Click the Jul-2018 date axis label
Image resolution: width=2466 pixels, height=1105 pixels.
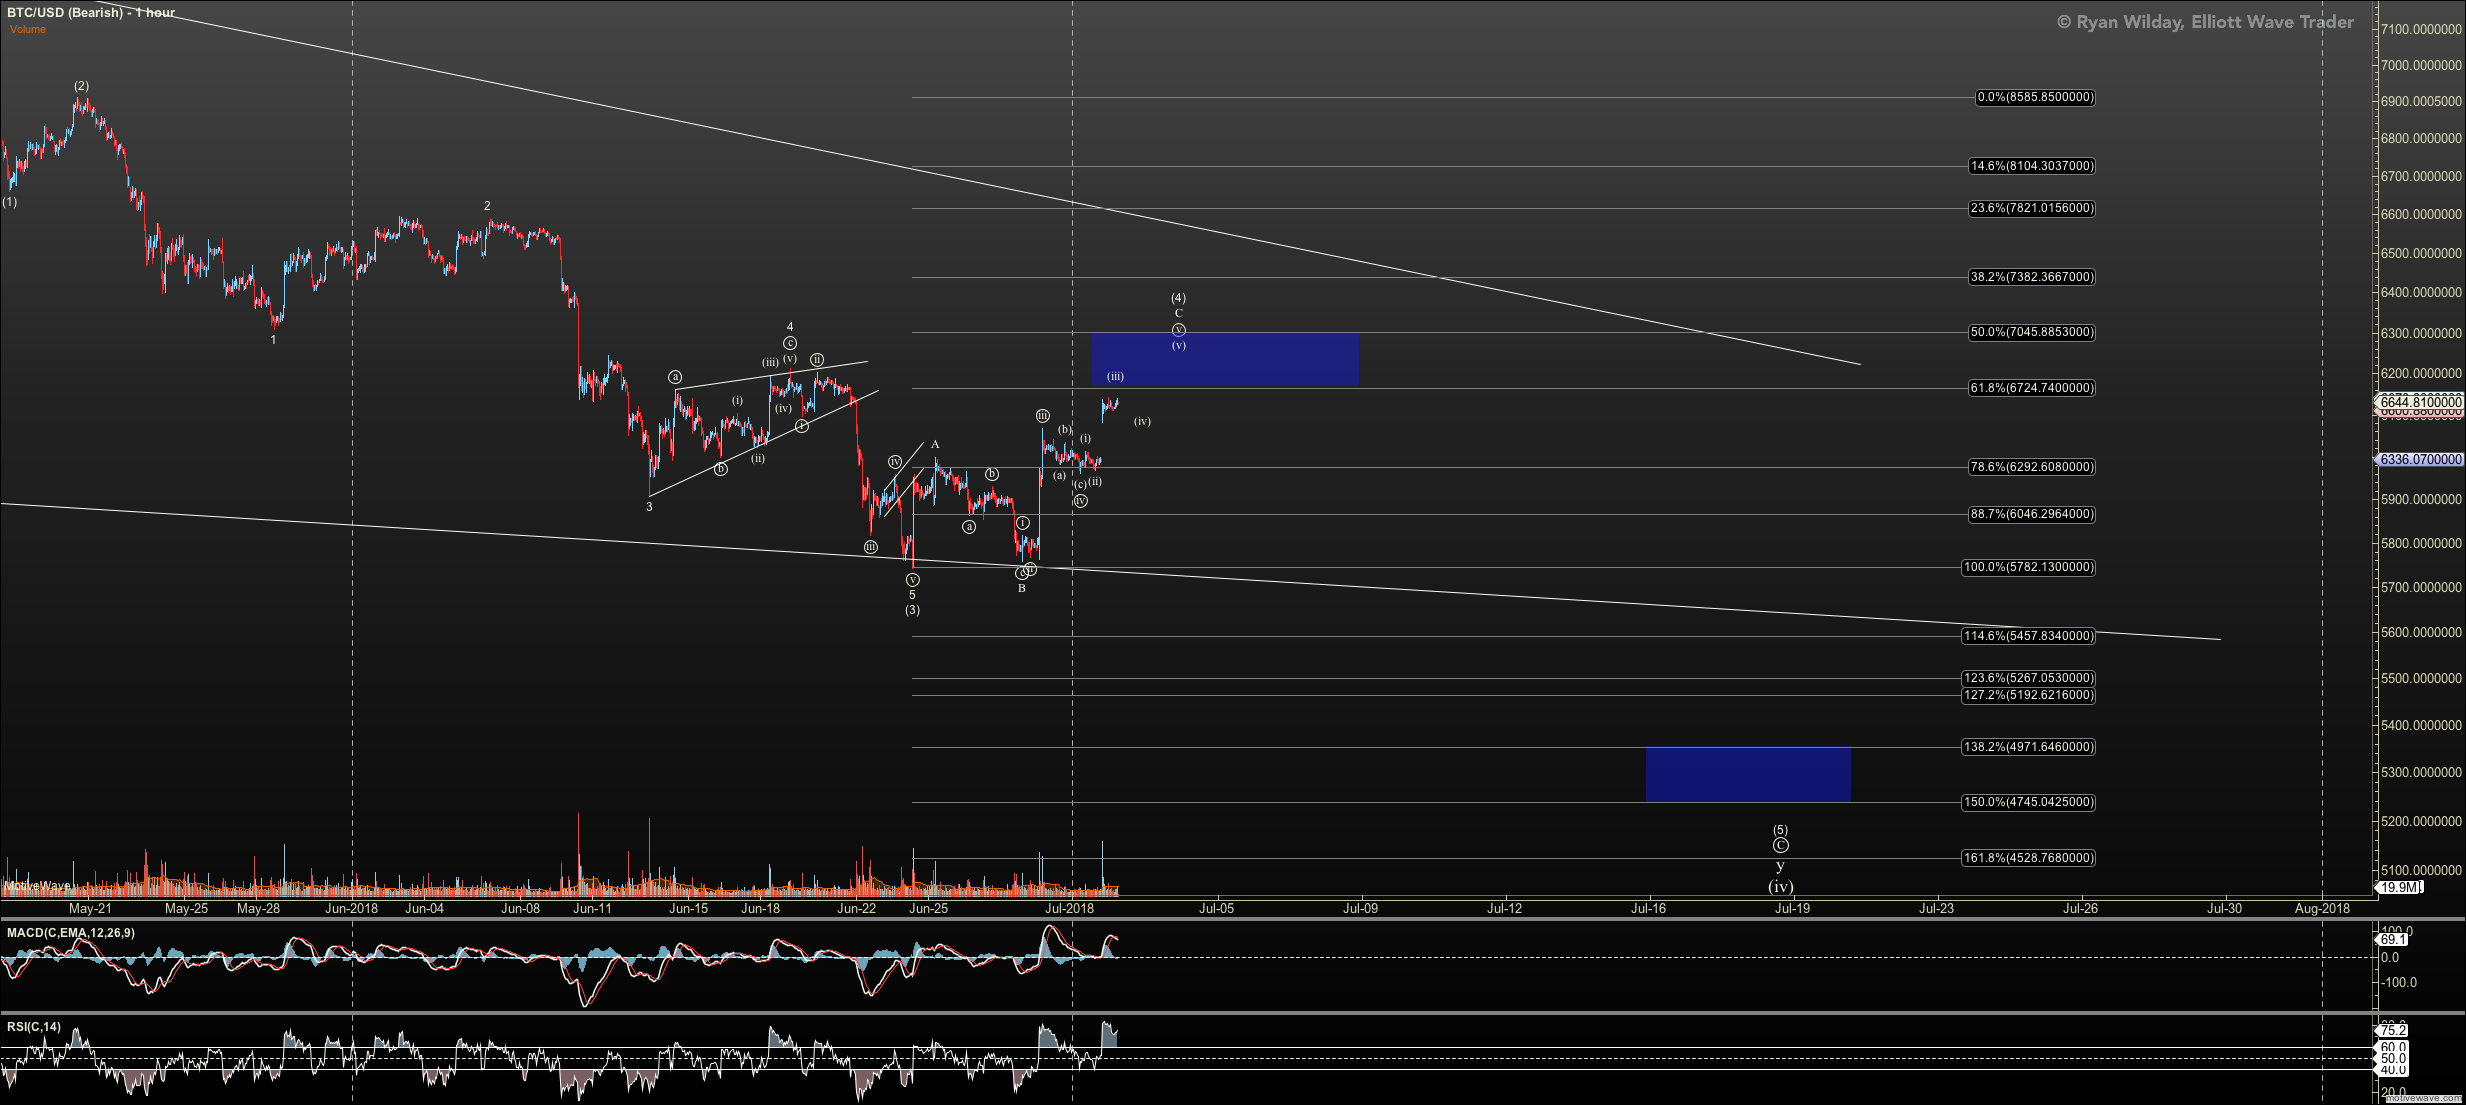coord(1069,908)
